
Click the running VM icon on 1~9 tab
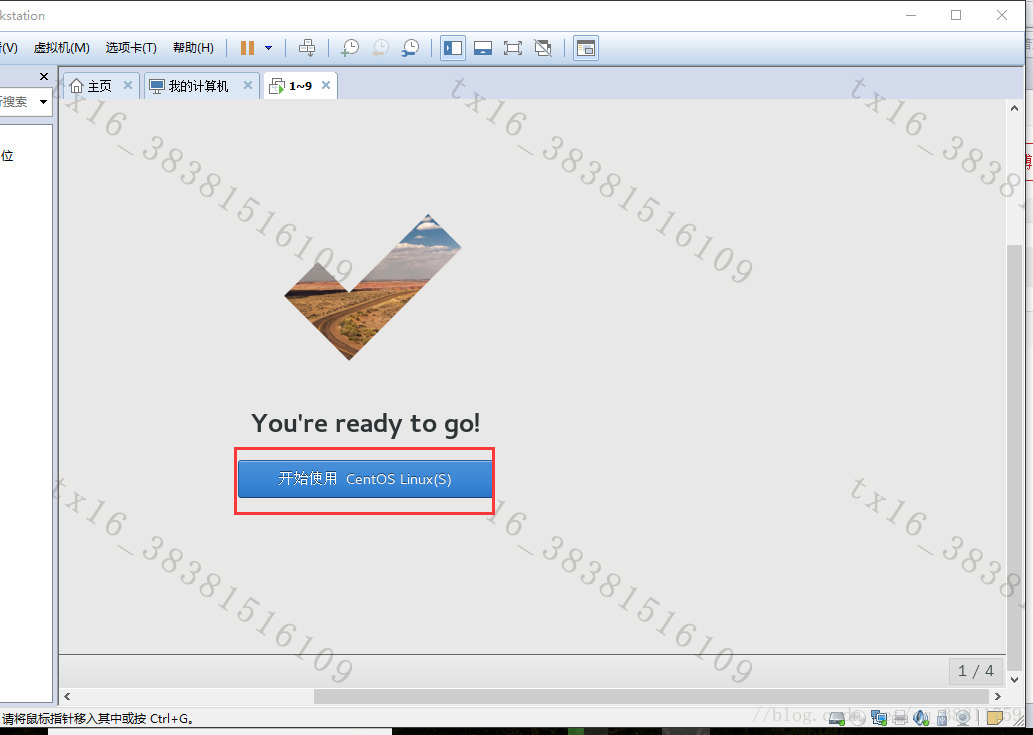click(277, 86)
